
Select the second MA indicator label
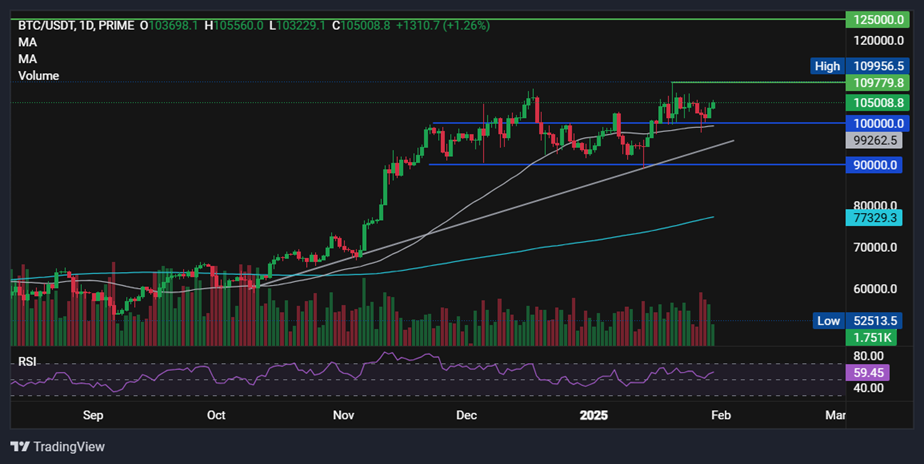(27, 59)
